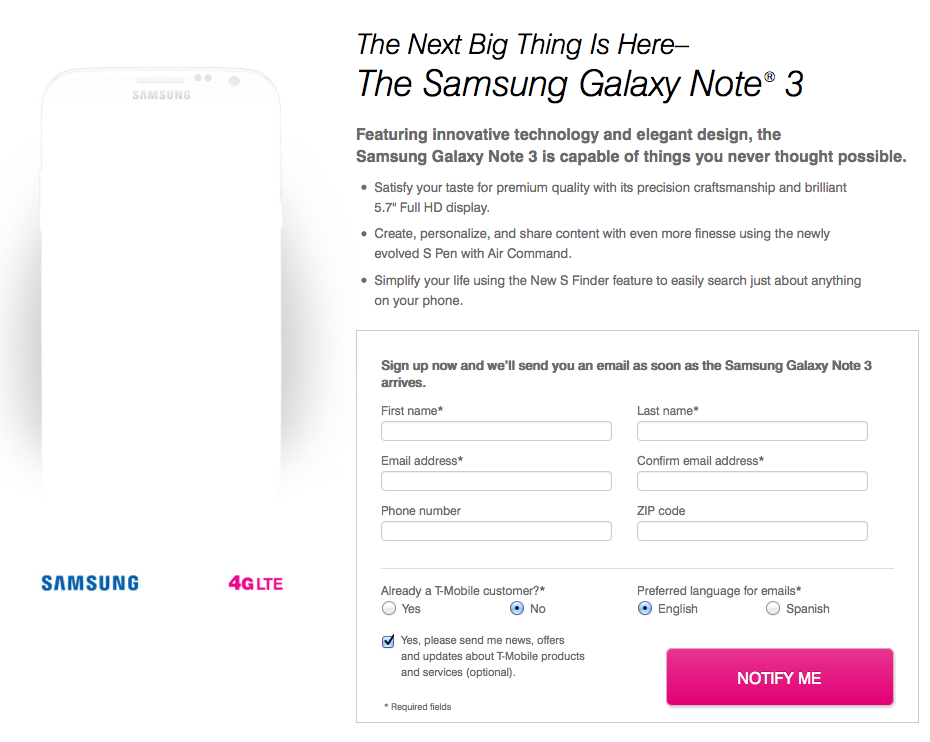This screenshot has height=742, width=930.
Task: Click the magenta 4G LTE logo
Action: (255, 583)
